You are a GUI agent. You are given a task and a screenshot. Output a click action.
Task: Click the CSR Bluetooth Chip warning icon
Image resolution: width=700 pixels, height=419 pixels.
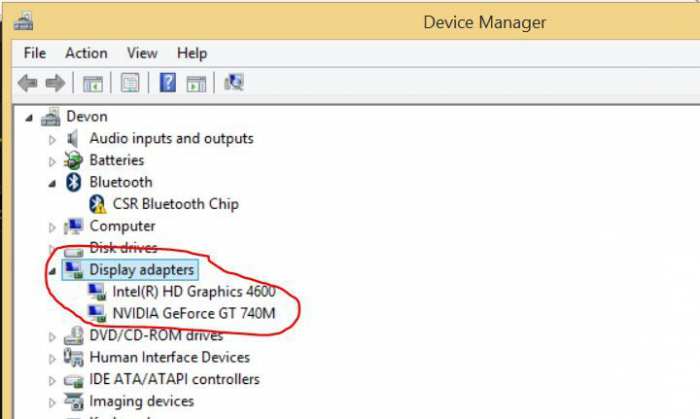97,204
